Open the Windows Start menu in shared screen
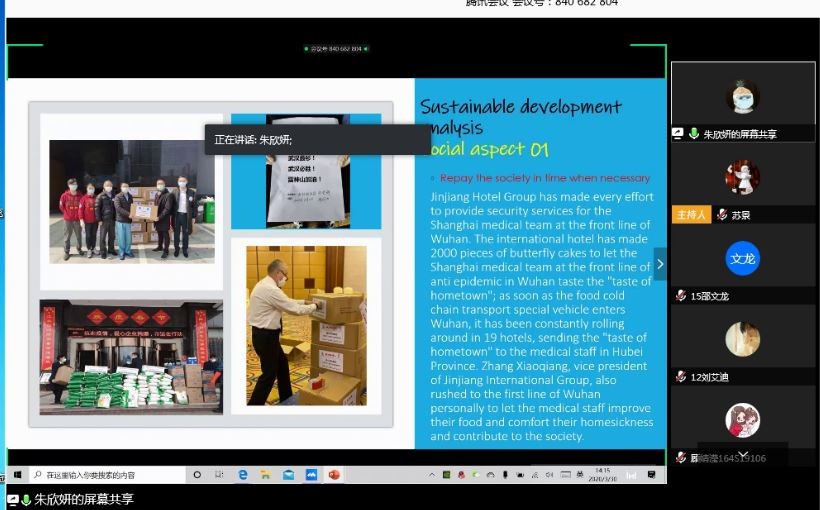Image resolution: width=820 pixels, height=510 pixels. (x=17, y=475)
